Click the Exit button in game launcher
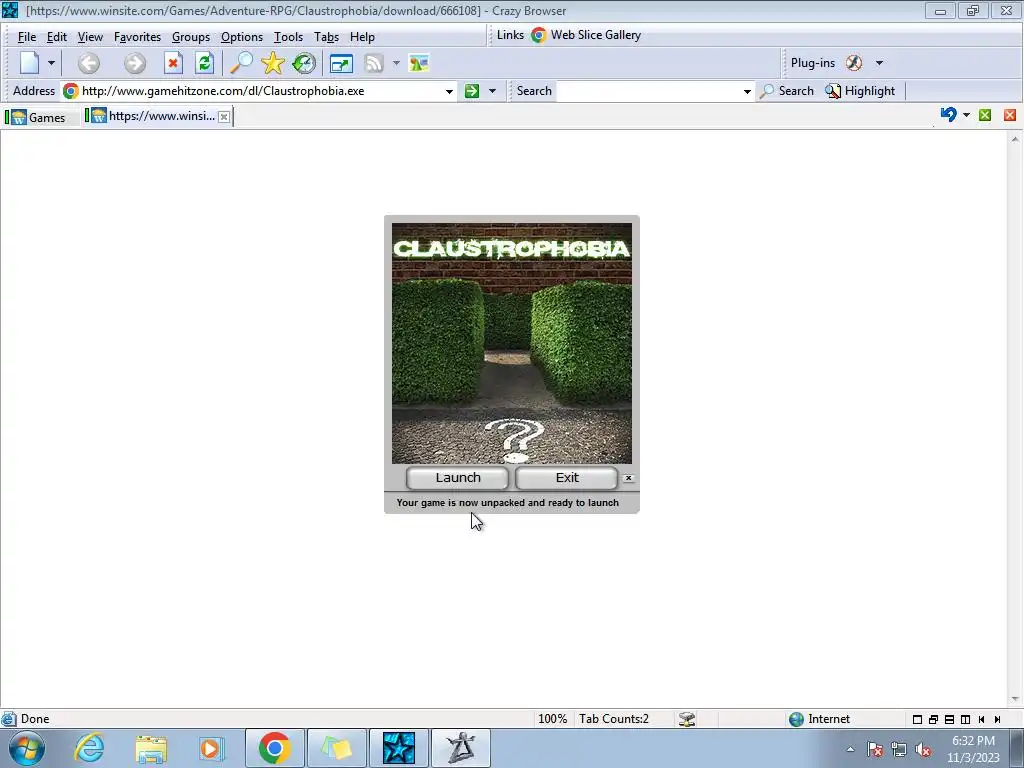 point(567,478)
